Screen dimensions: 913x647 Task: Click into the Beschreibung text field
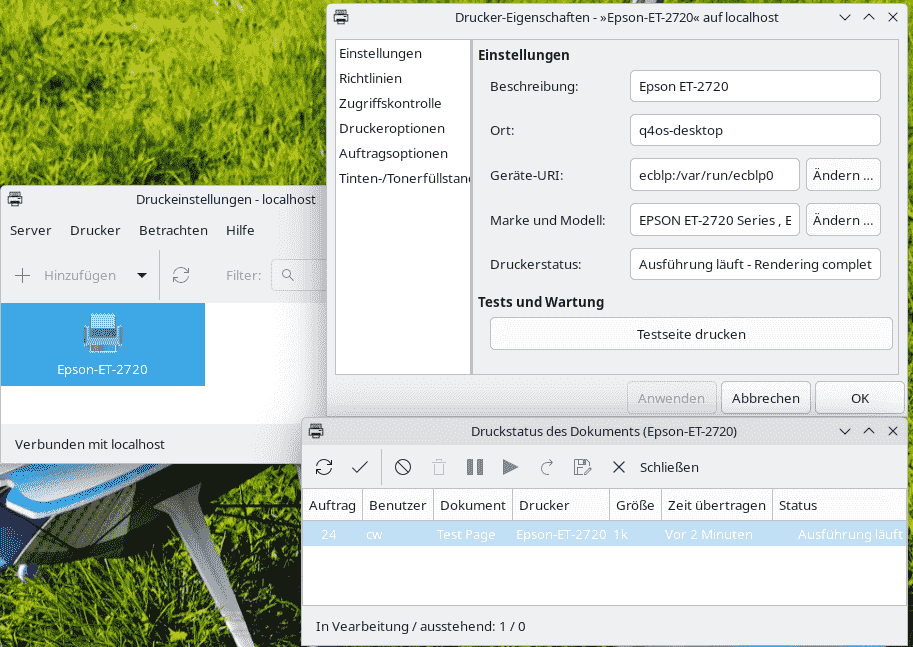[755, 86]
